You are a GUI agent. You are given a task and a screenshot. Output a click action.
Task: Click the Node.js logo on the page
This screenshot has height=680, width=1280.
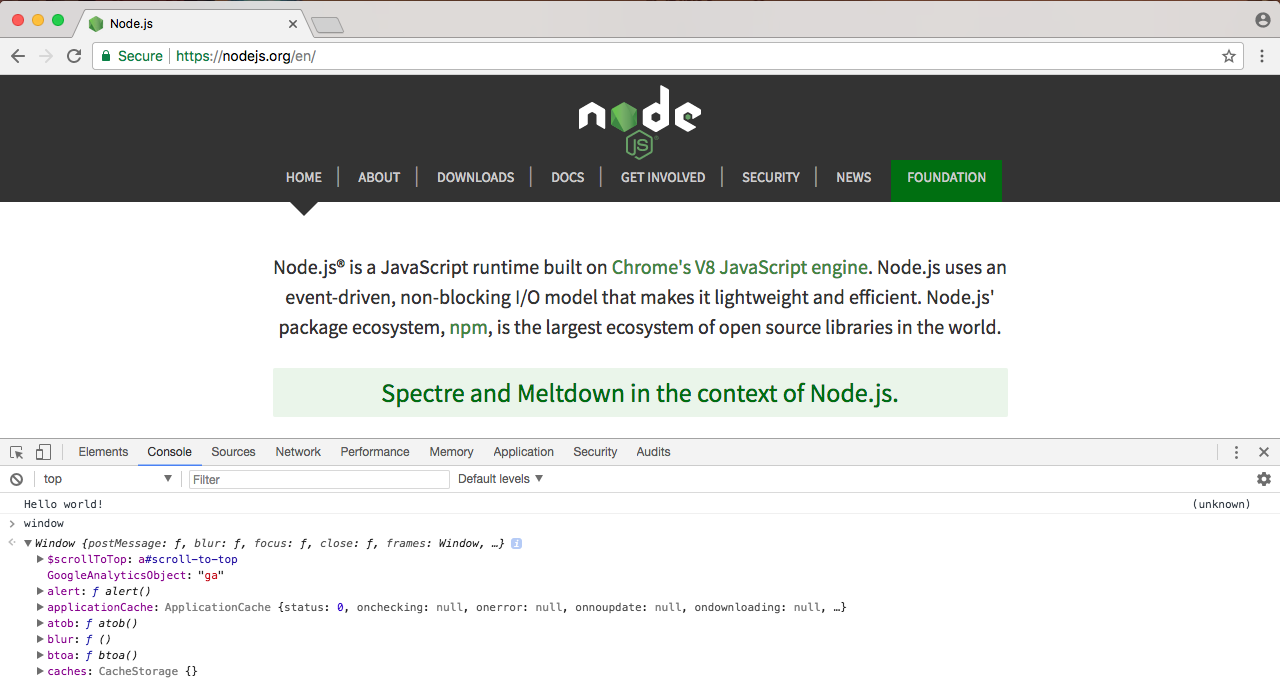pyautogui.click(x=640, y=121)
